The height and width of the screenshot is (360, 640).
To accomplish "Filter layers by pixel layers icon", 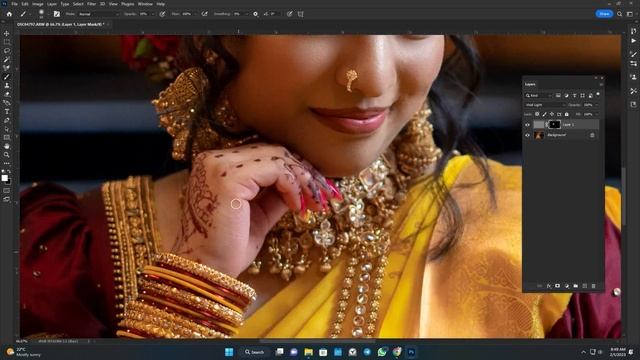I will click(x=558, y=96).
